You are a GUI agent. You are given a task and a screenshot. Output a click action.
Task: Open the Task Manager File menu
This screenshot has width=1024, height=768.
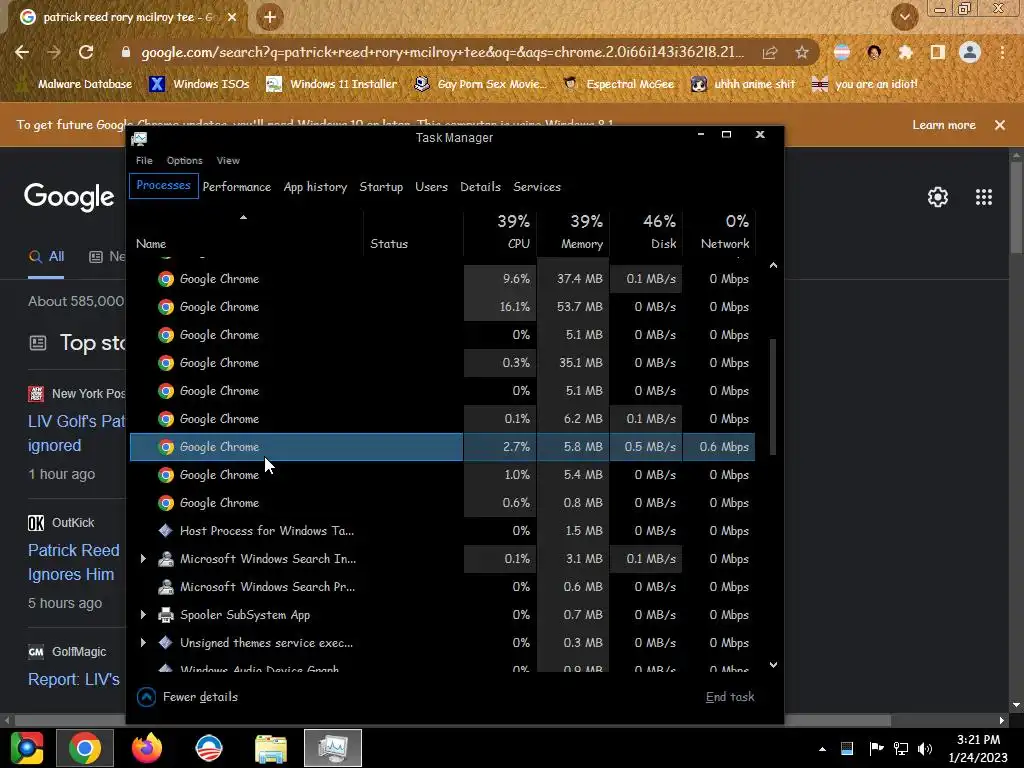point(144,161)
